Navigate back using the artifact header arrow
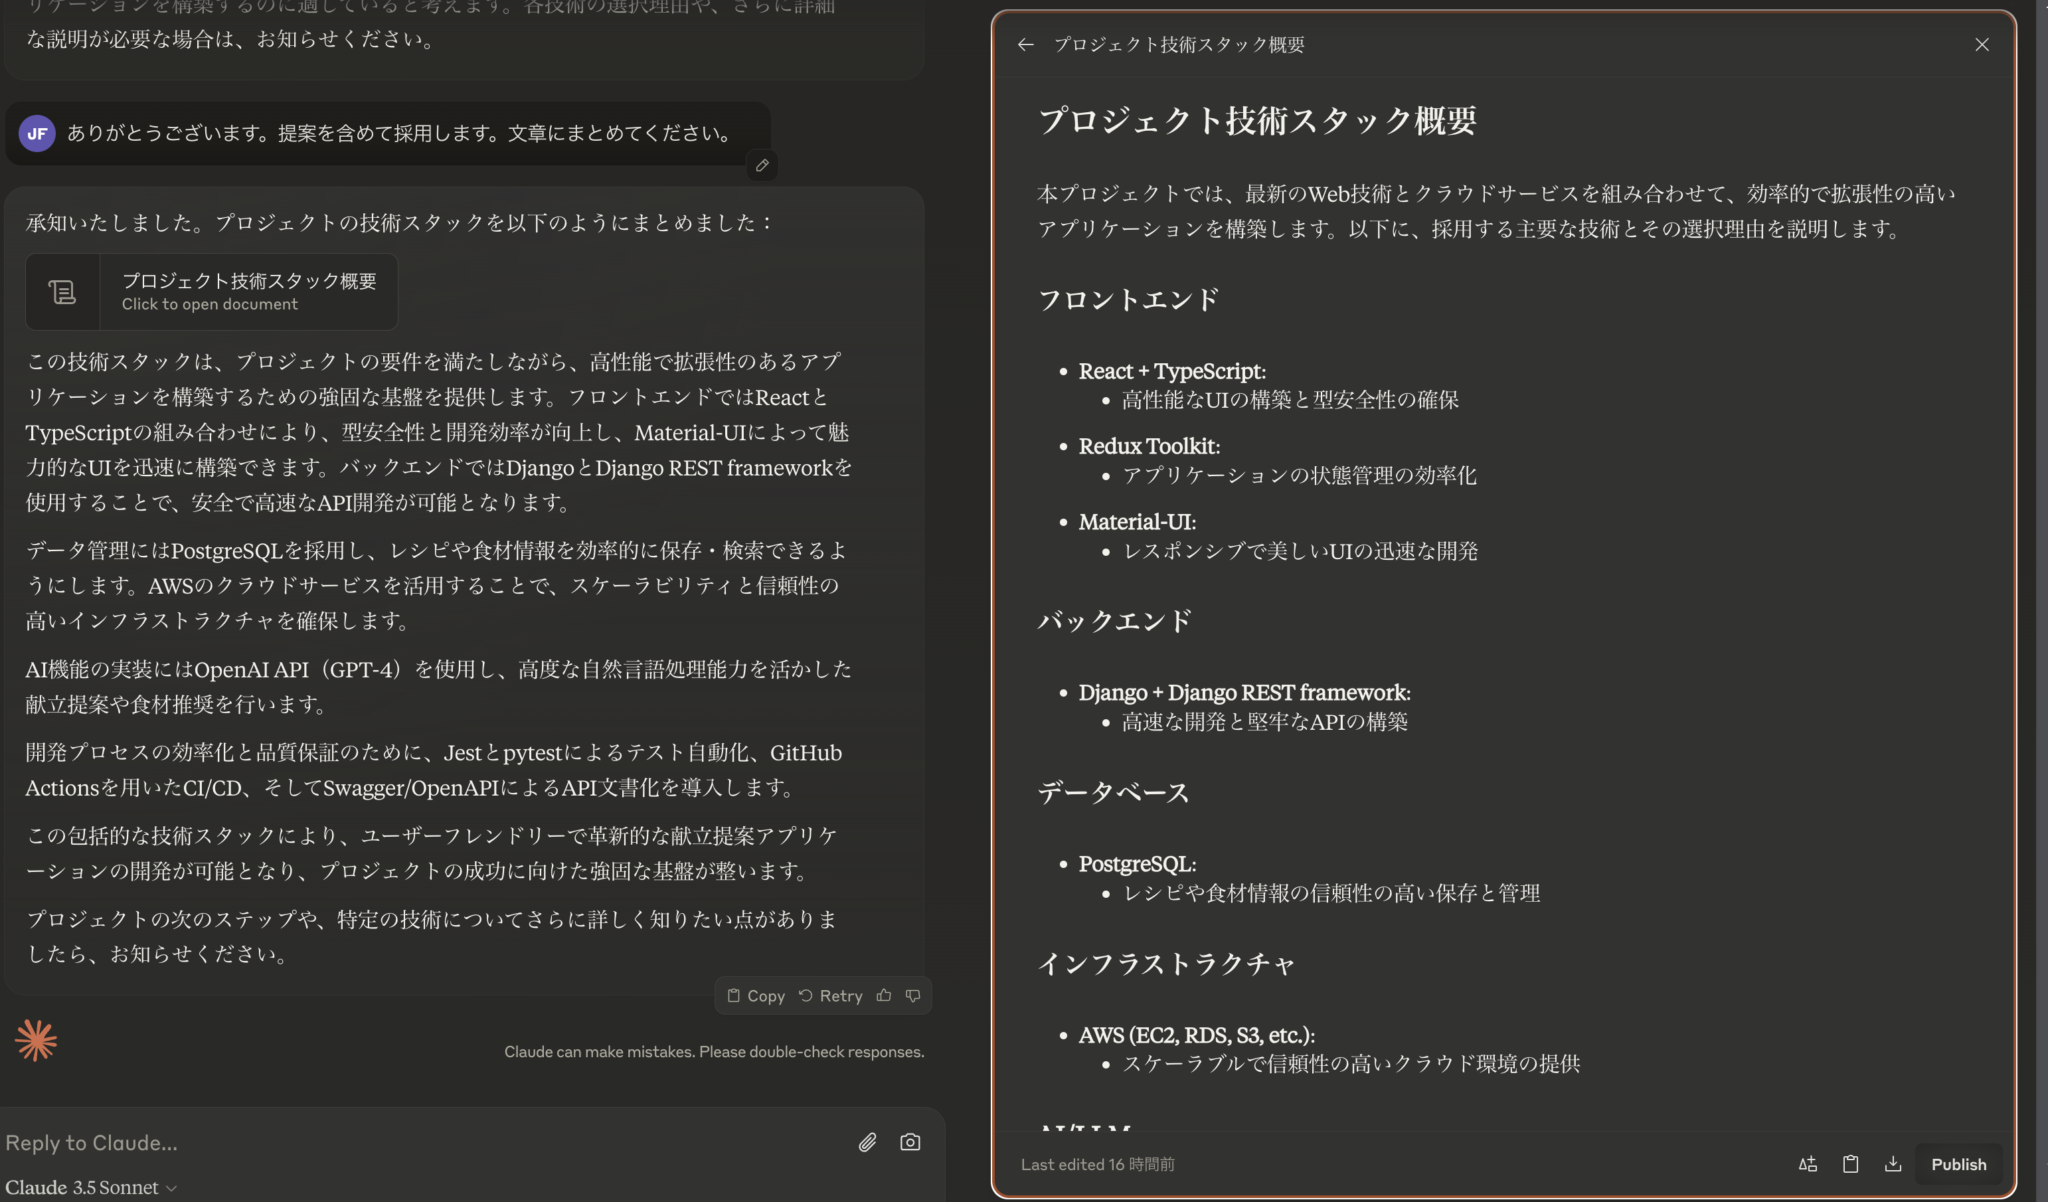 [x=1026, y=44]
